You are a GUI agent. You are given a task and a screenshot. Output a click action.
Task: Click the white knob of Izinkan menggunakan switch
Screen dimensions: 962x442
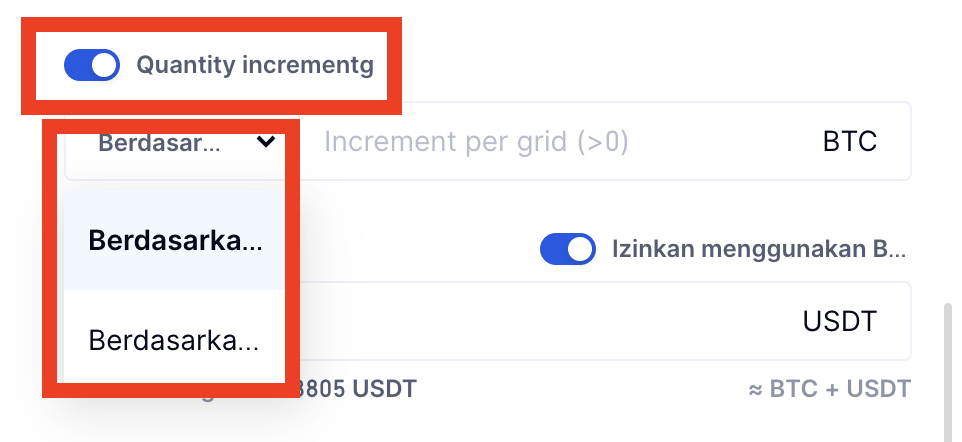[580, 249]
